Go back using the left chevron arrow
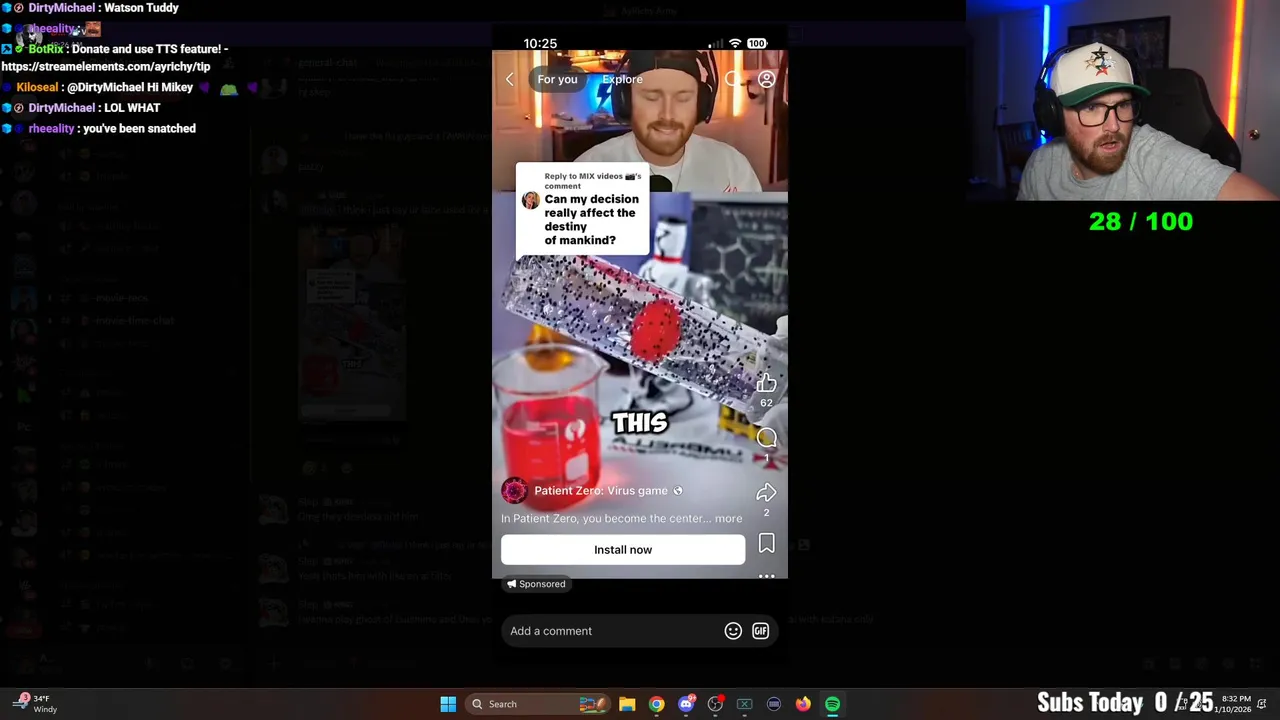The height and width of the screenshot is (720, 1280). [510, 79]
